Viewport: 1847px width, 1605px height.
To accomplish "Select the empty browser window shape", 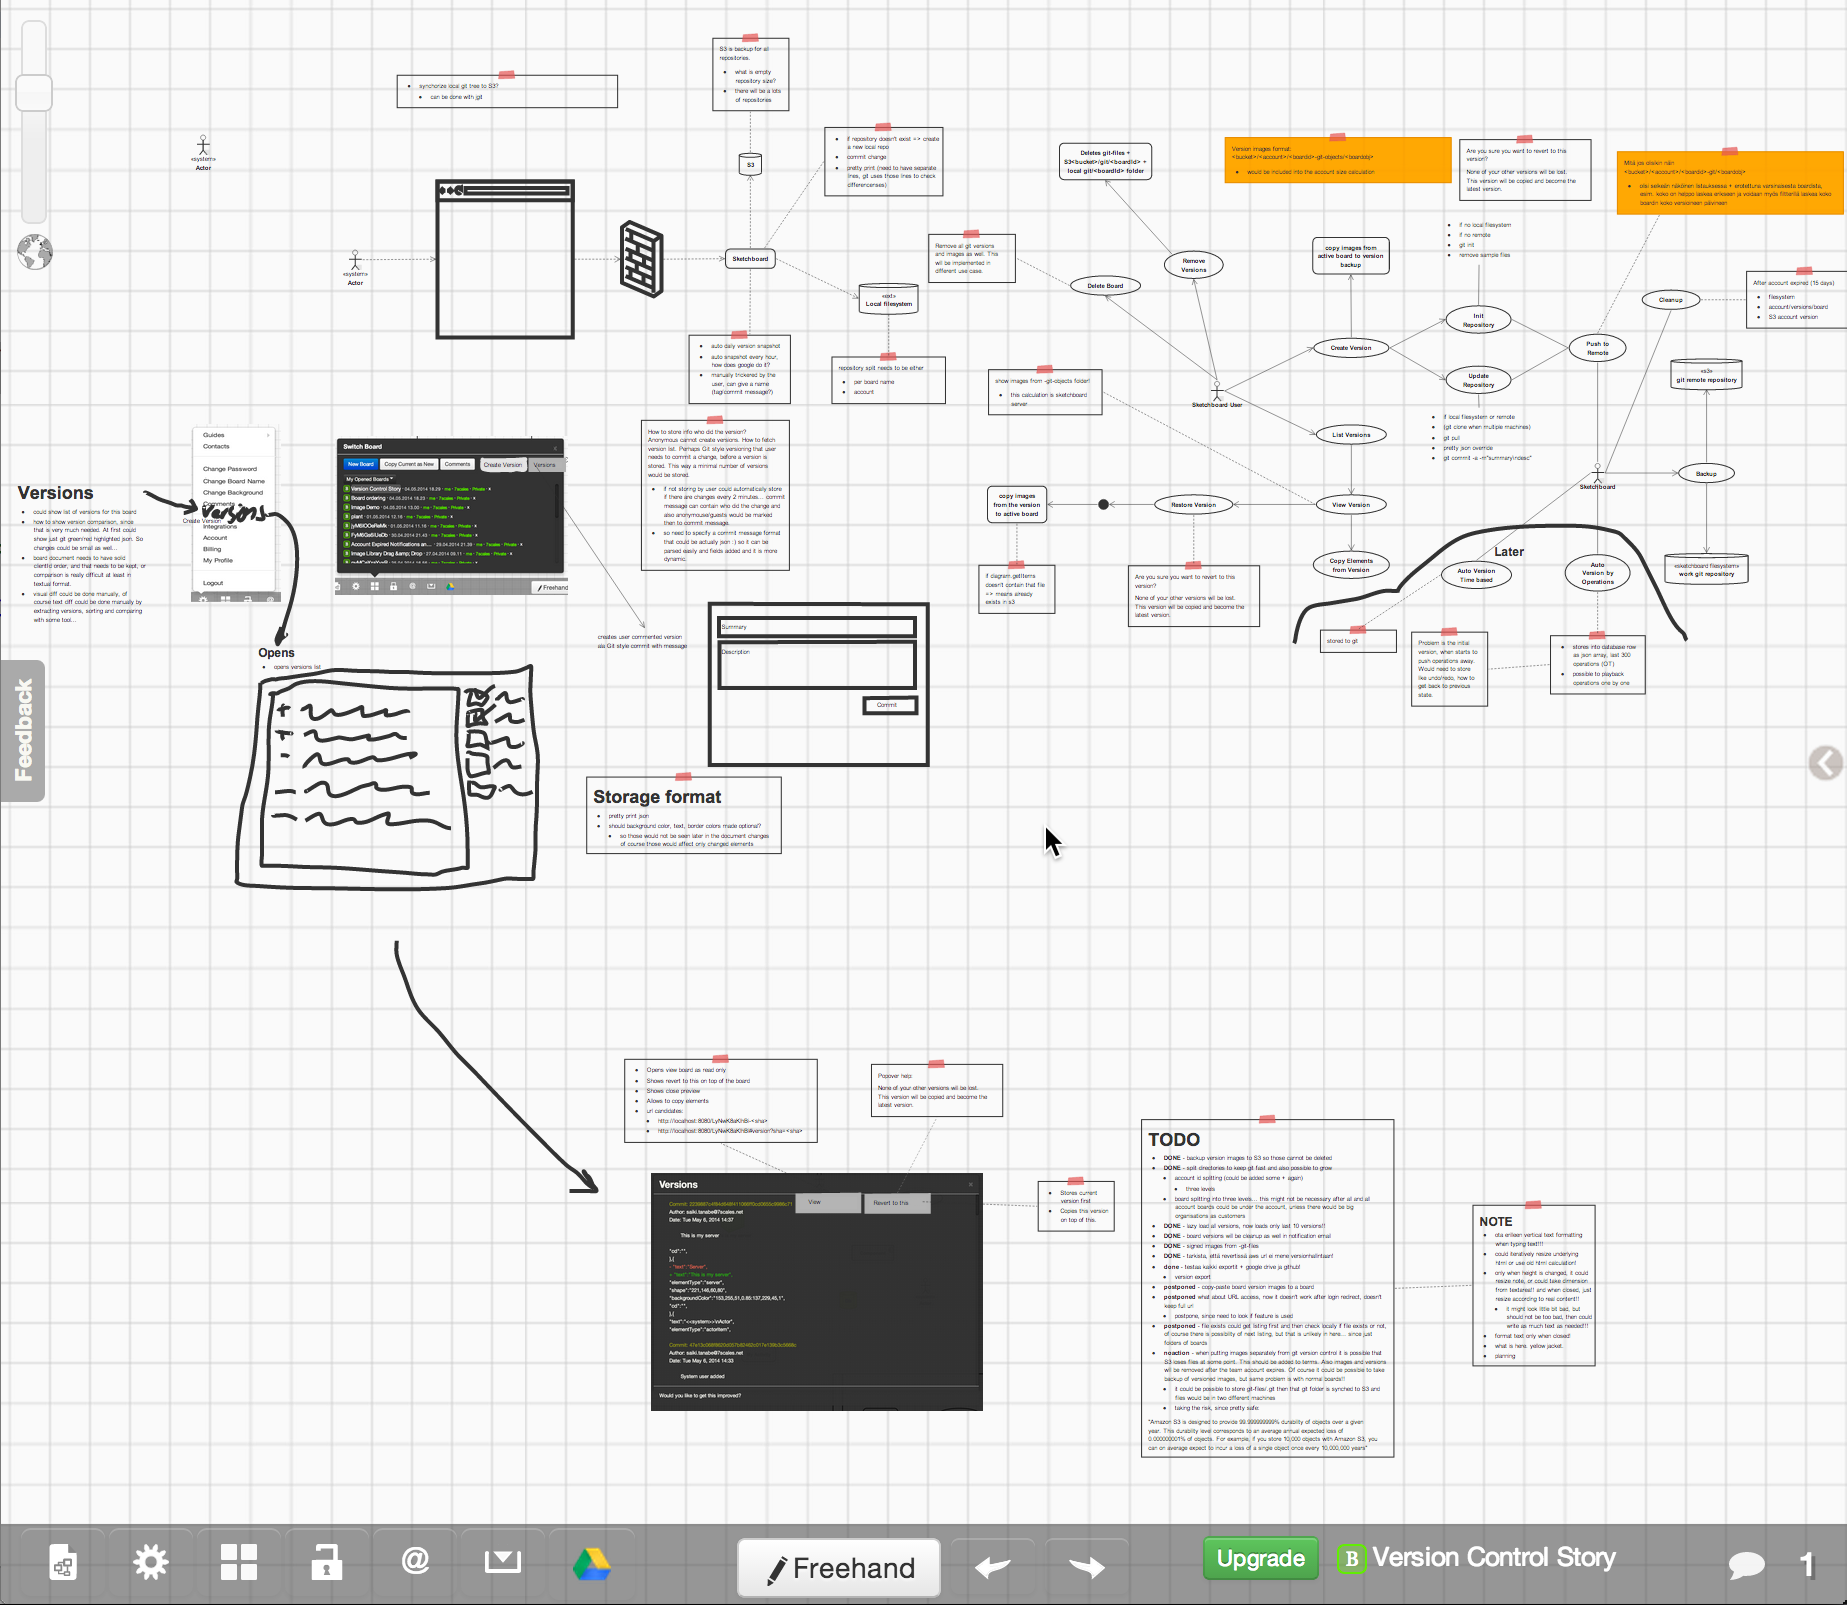I will pos(505,260).
